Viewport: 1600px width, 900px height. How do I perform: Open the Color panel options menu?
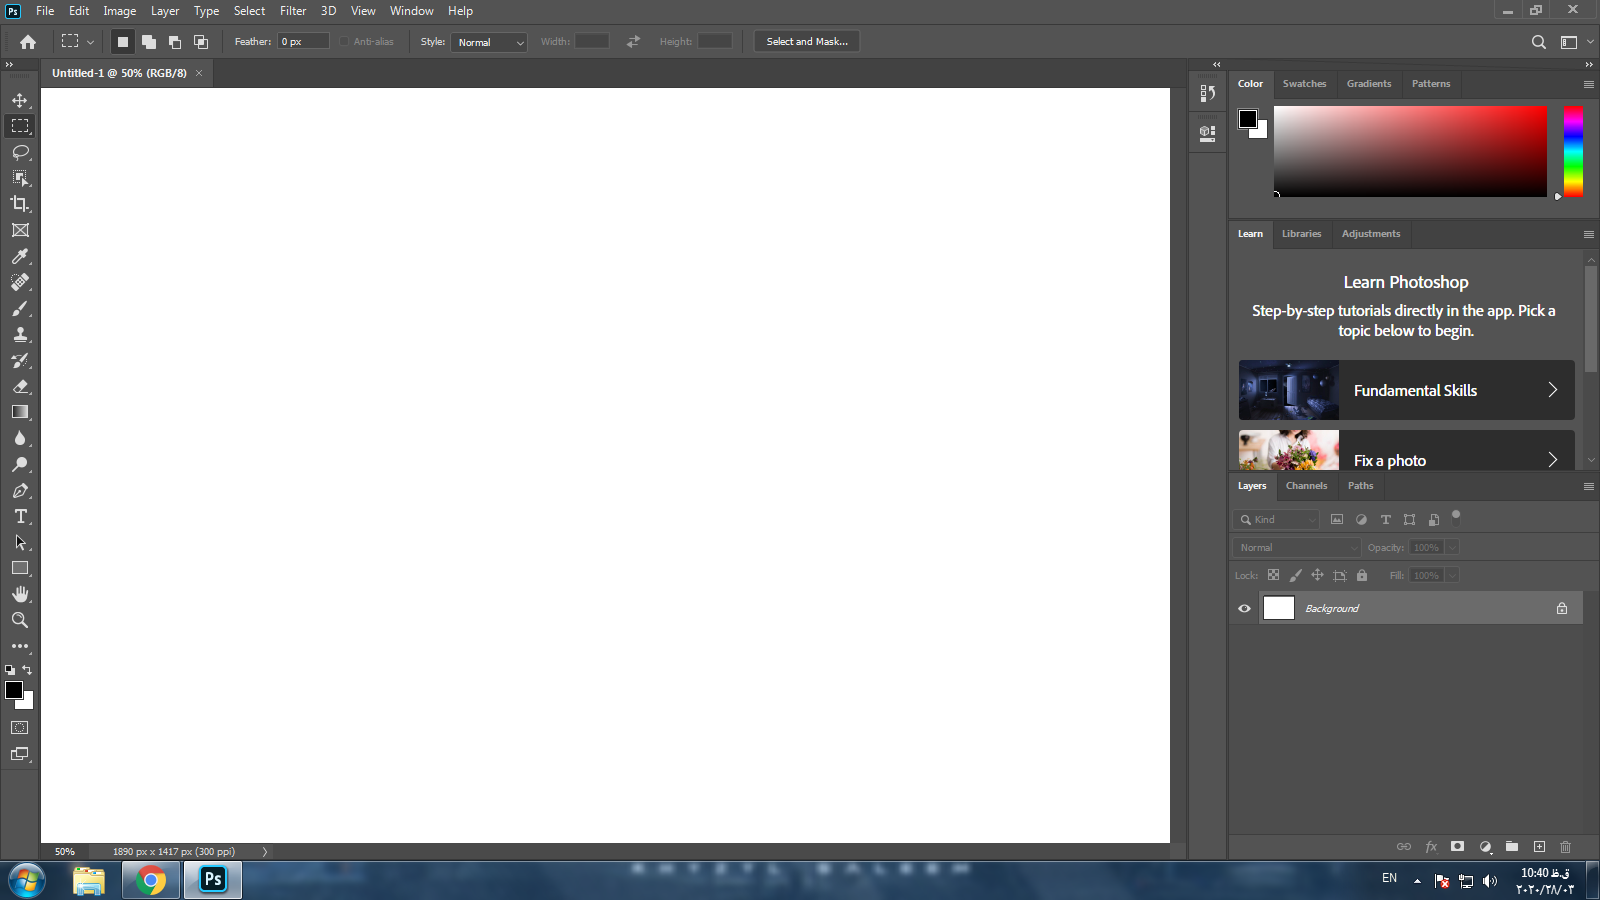pos(1588,84)
